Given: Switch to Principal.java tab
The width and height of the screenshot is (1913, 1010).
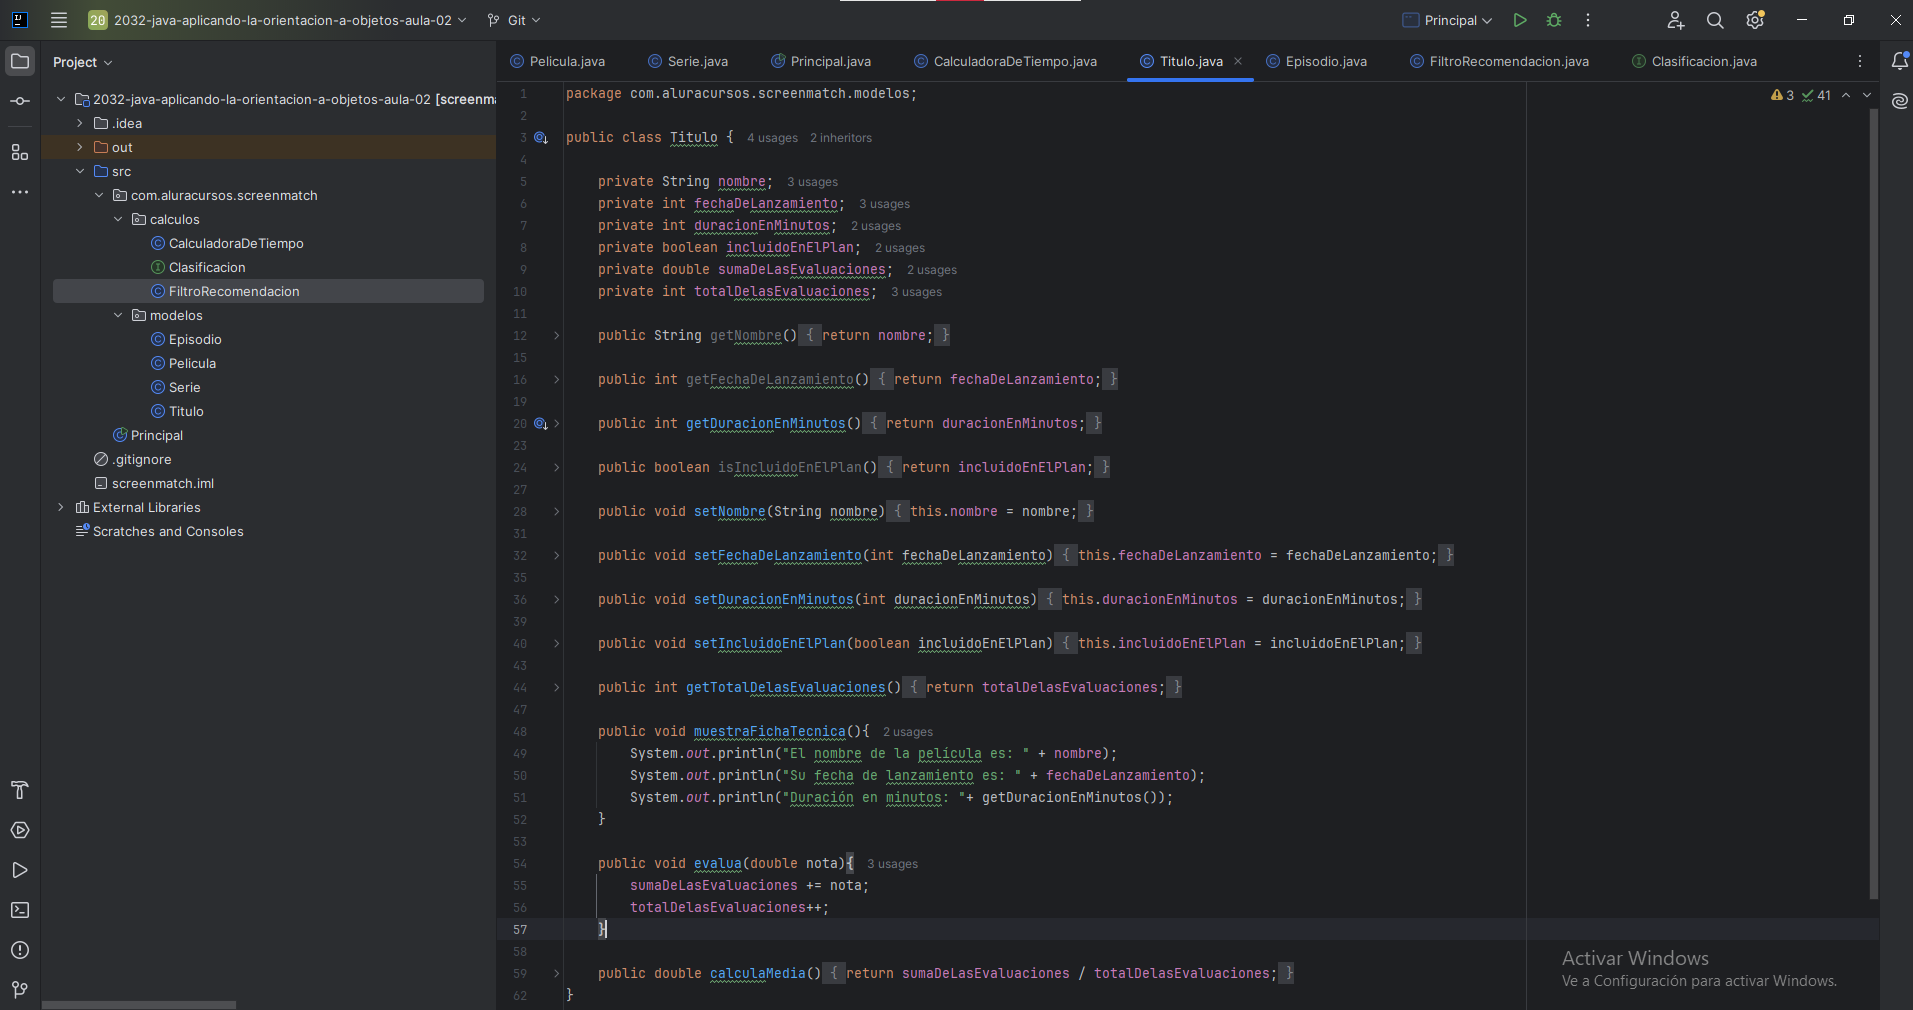Looking at the screenshot, I should pyautogui.click(x=821, y=61).
